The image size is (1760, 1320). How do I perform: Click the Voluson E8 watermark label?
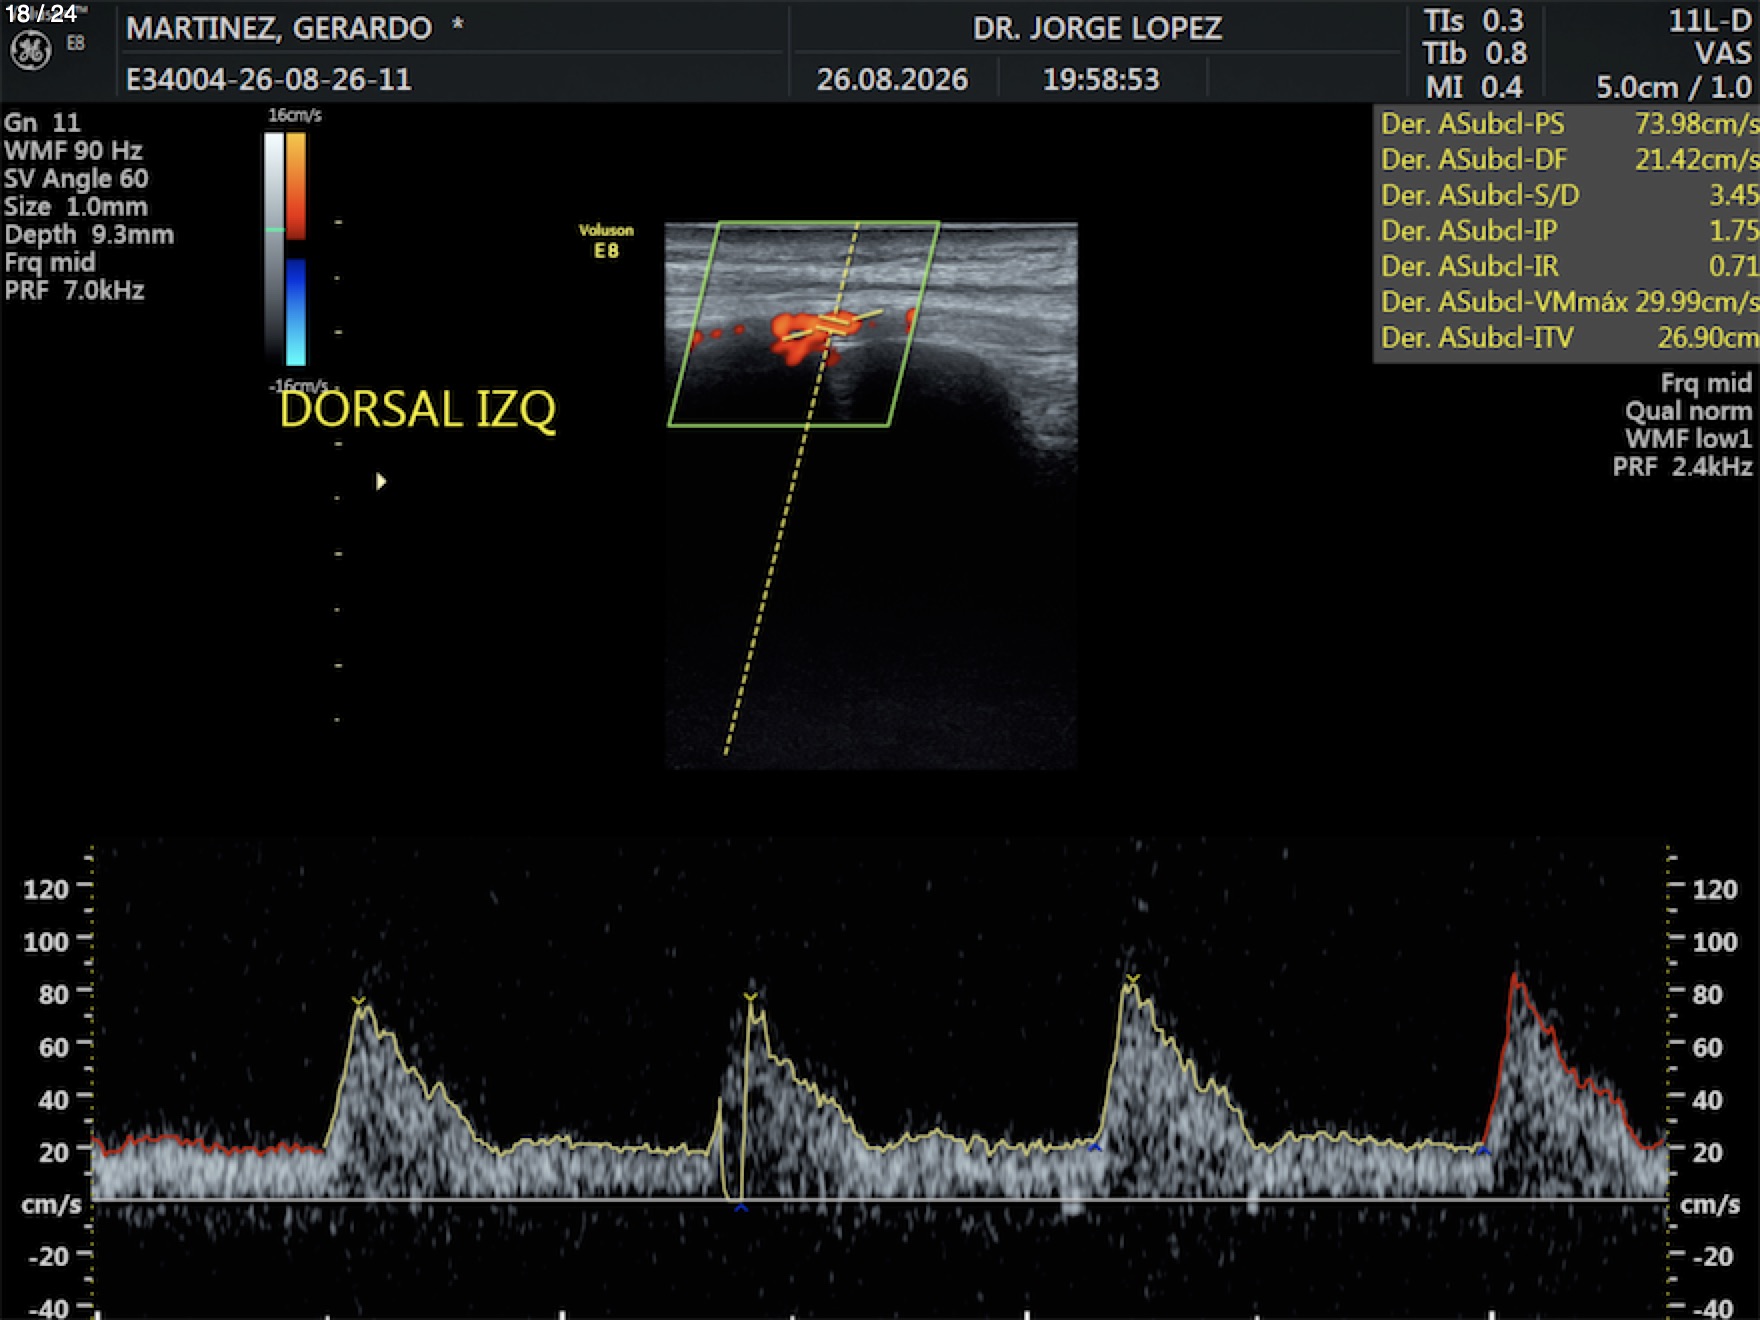pyautogui.click(x=606, y=241)
